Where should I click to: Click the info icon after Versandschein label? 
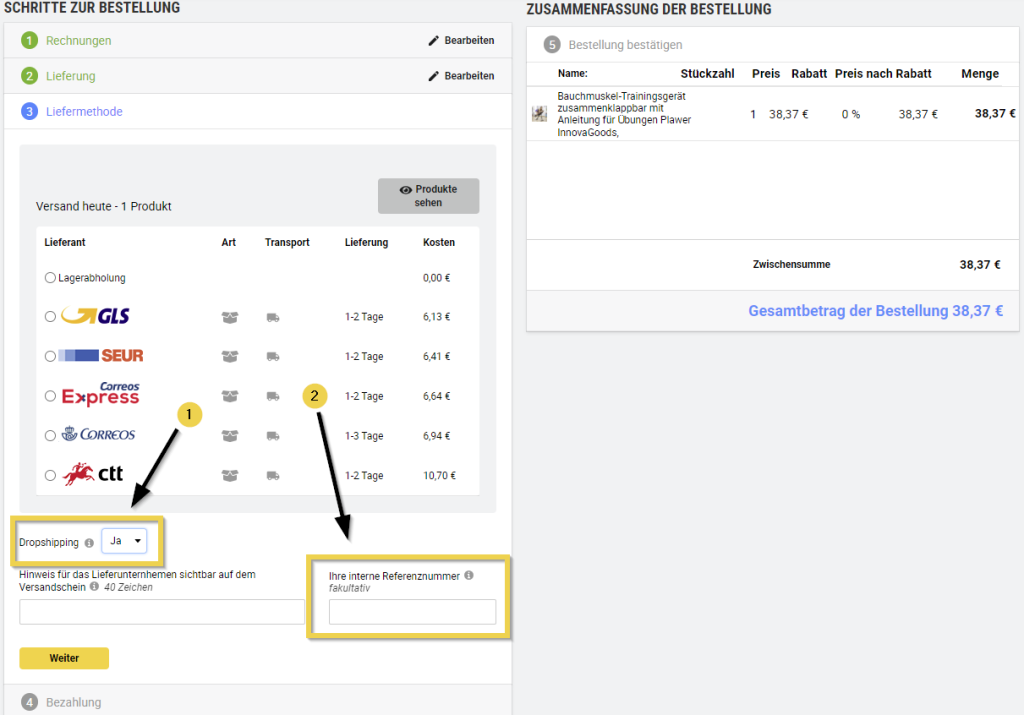point(94,587)
